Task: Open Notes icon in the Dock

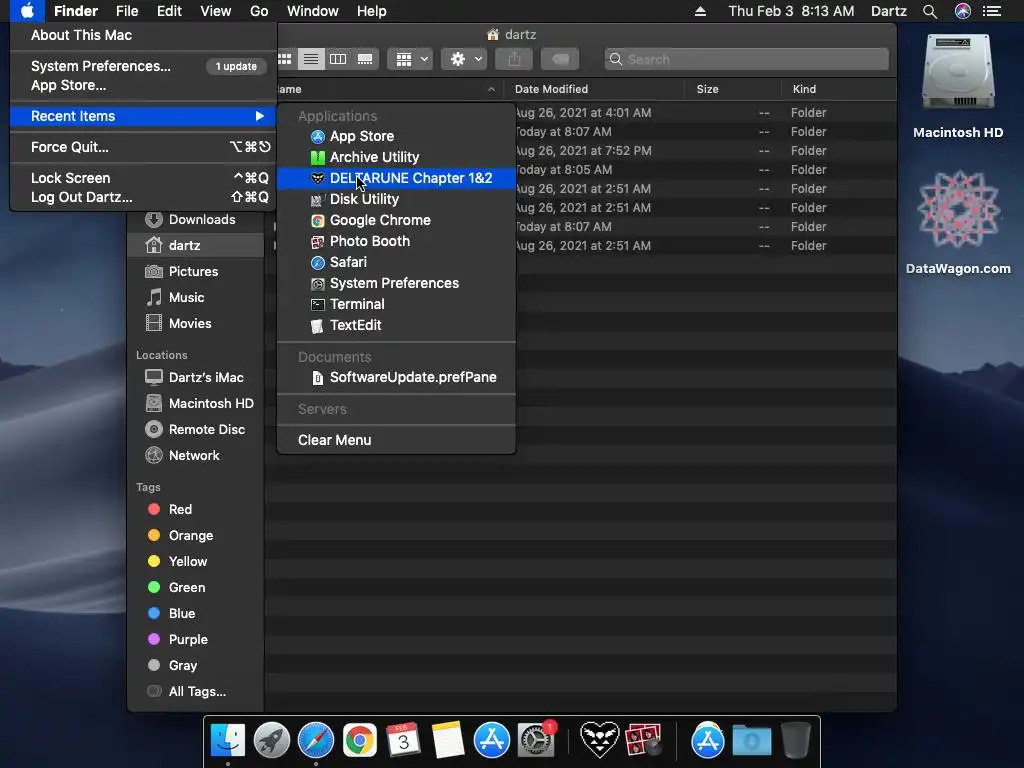Action: pyautogui.click(x=448, y=741)
